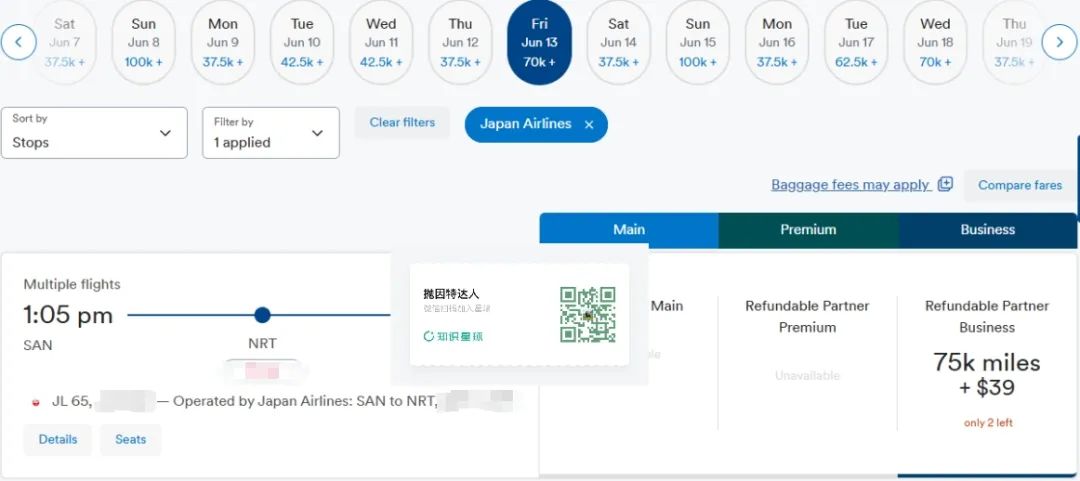Switch to the Premium fare tab

point(808,230)
